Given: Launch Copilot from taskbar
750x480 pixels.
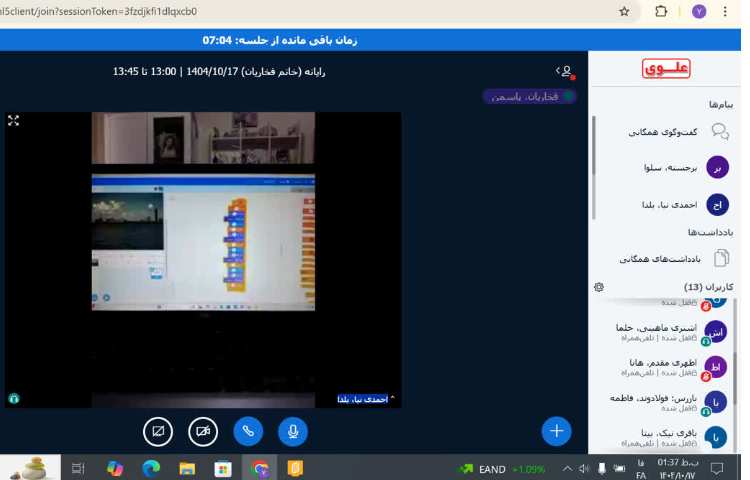Looking at the screenshot, I should [115, 469].
